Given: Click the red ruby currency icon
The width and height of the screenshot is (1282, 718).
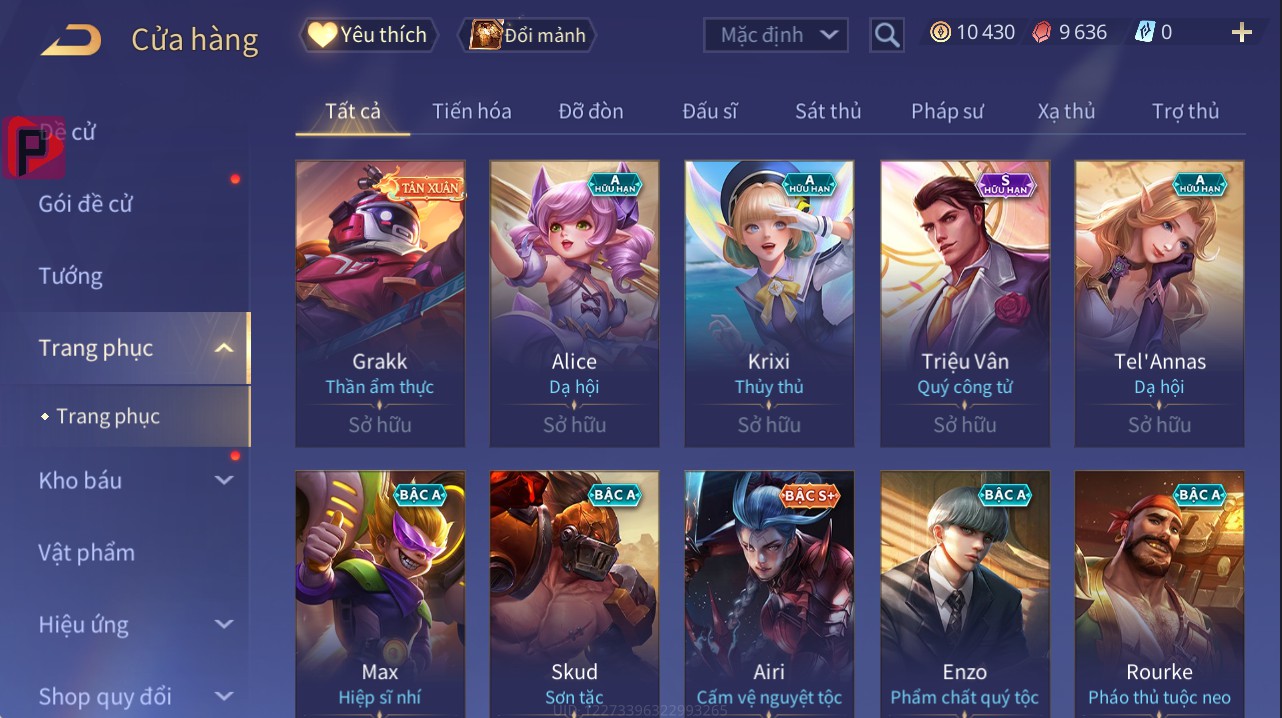Looking at the screenshot, I should tap(1042, 32).
